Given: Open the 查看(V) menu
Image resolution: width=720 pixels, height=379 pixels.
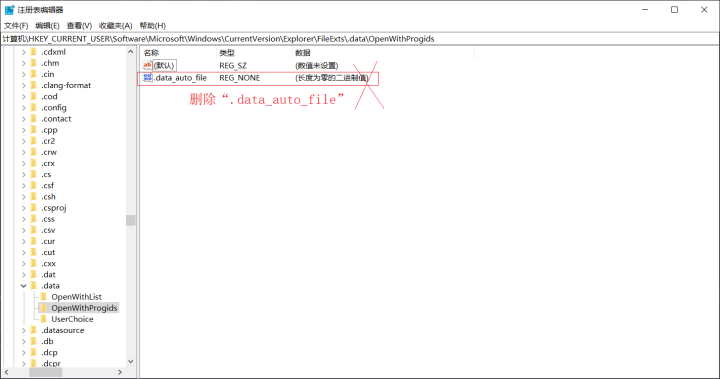Looking at the screenshot, I should 79,26.
